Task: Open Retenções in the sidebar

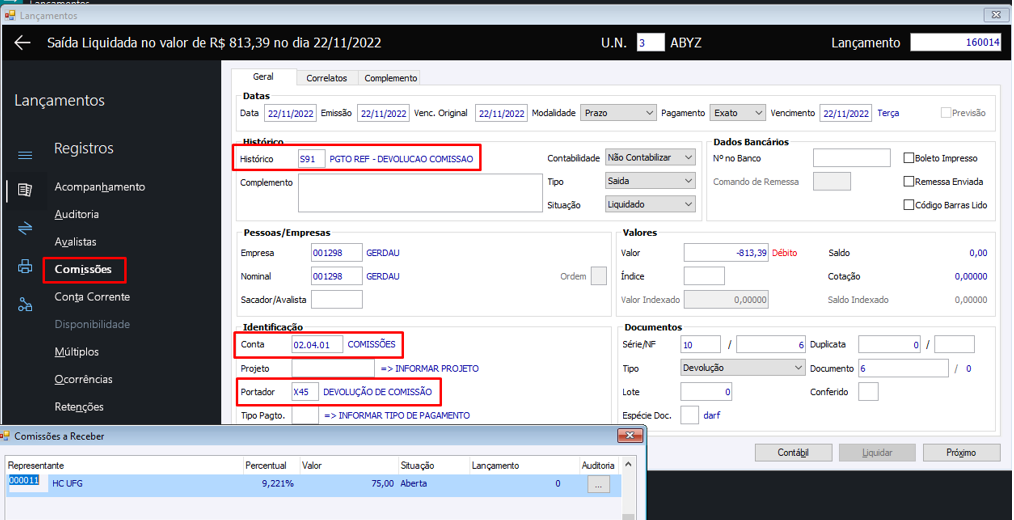Action: [79, 407]
